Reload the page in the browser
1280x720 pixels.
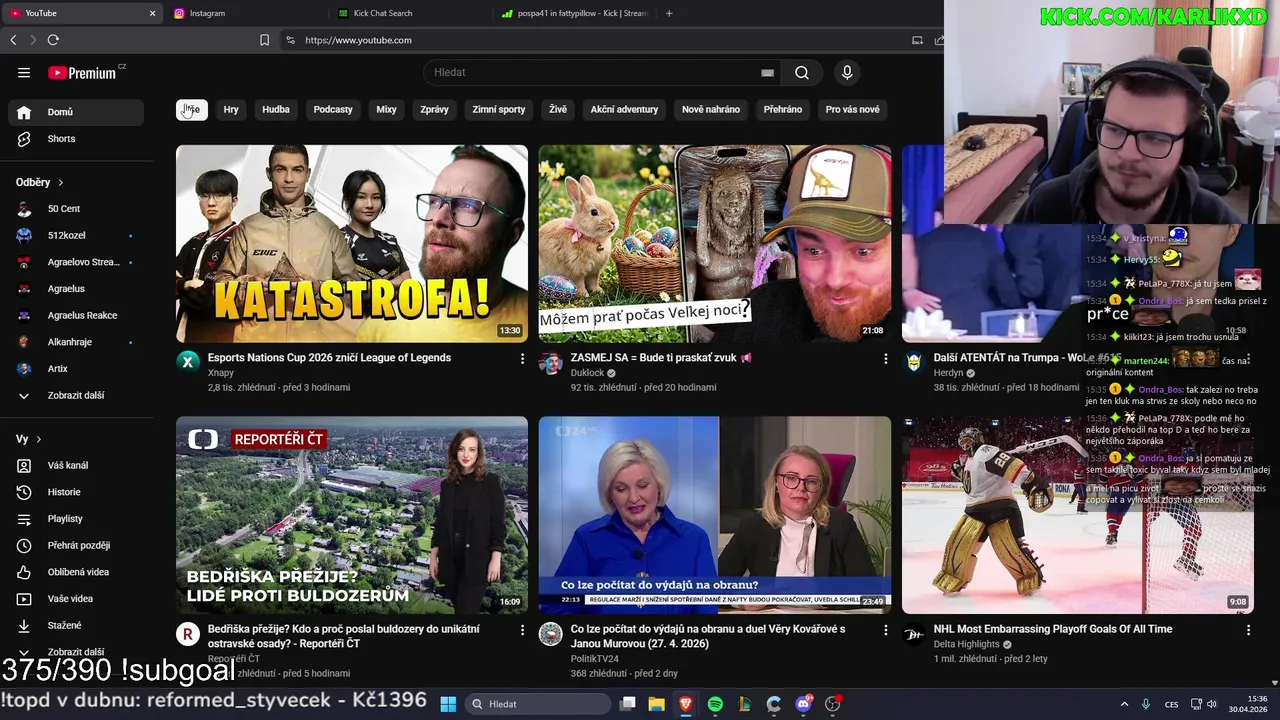pos(53,40)
